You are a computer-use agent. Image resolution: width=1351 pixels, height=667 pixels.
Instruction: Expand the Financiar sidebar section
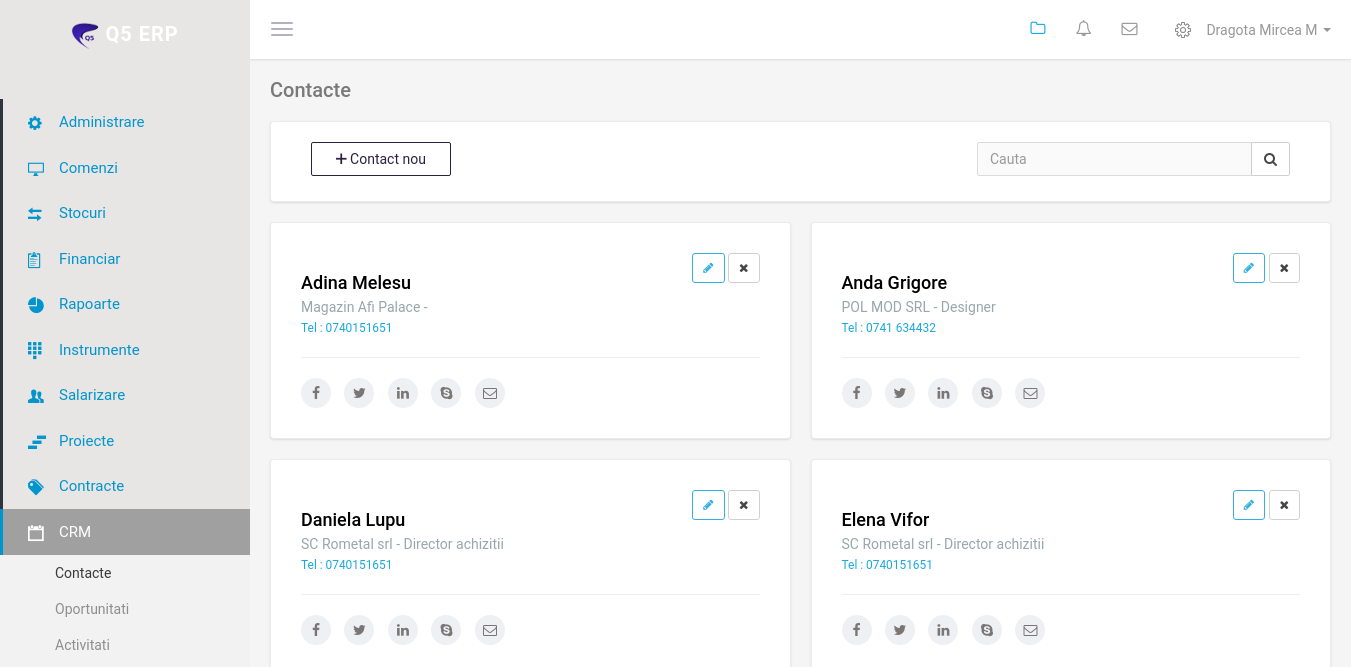89,259
